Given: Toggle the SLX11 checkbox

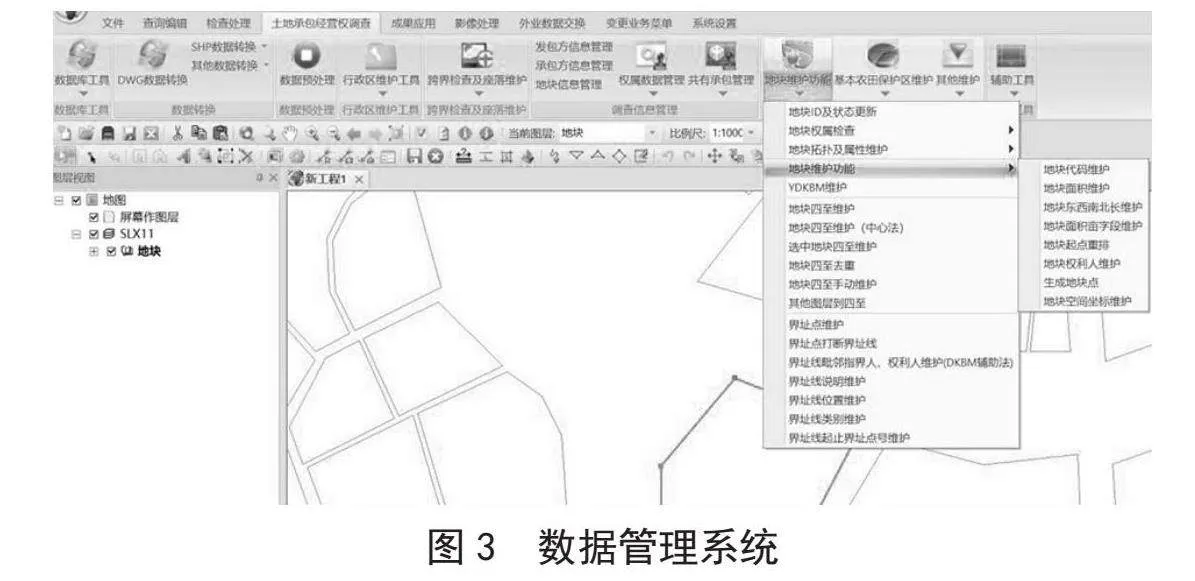Looking at the screenshot, I should (x=94, y=234).
